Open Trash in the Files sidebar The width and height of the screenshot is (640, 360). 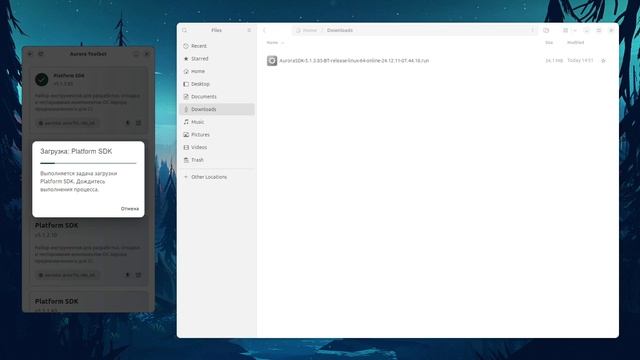pyautogui.click(x=217, y=160)
